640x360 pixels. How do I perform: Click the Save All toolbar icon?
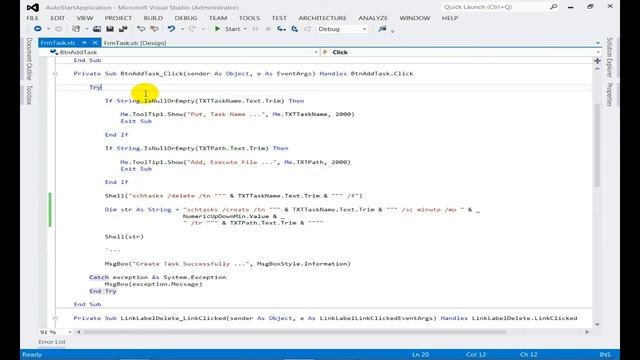pyautogui.click(x=123, y=29)
